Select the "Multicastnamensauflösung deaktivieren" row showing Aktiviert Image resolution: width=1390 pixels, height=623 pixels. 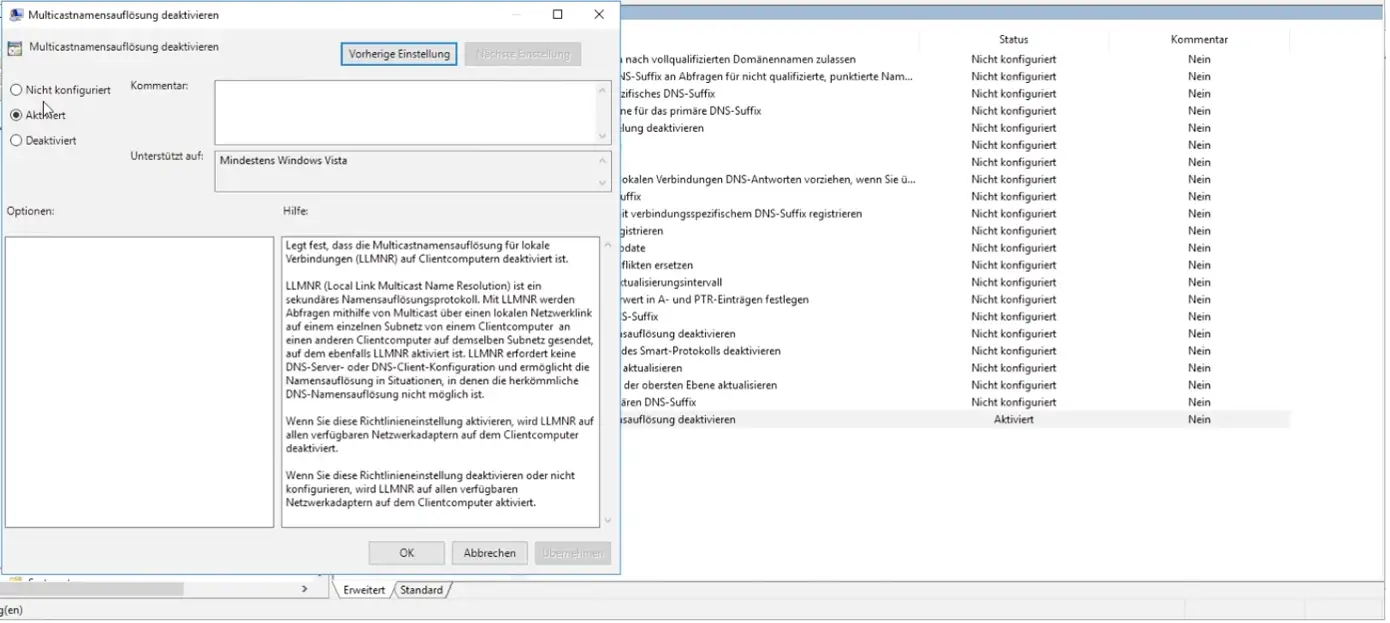954,420
